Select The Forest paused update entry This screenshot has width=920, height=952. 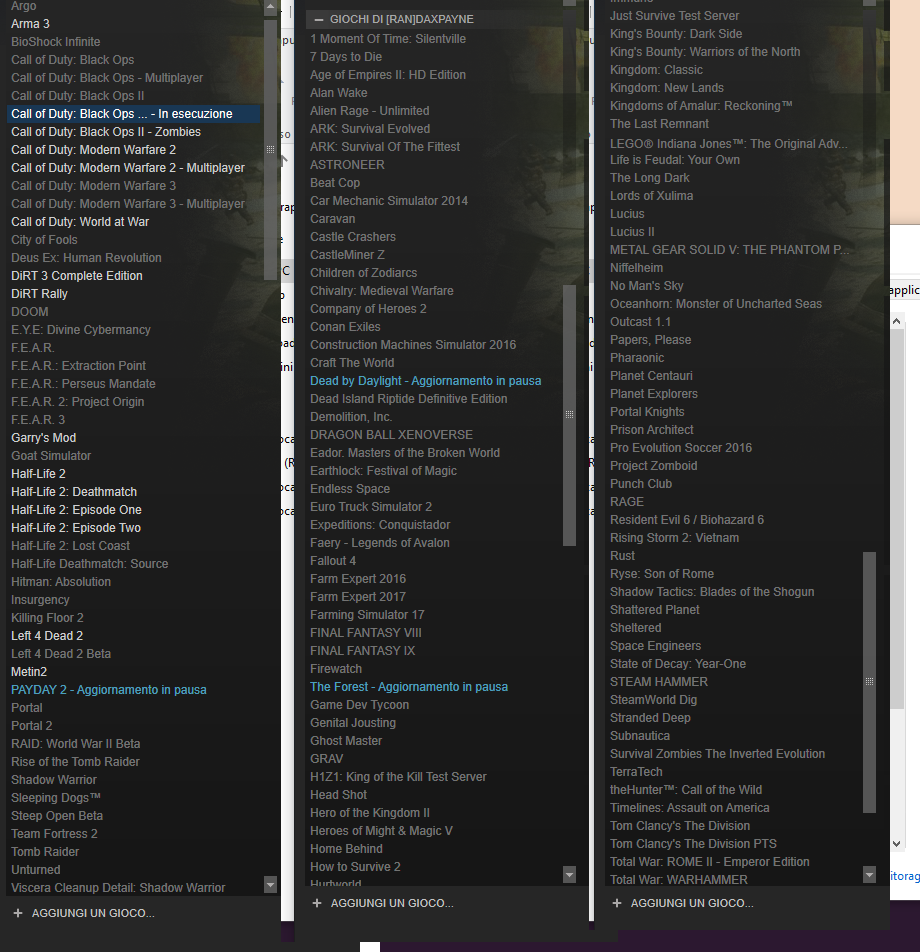tap(409, 687)
